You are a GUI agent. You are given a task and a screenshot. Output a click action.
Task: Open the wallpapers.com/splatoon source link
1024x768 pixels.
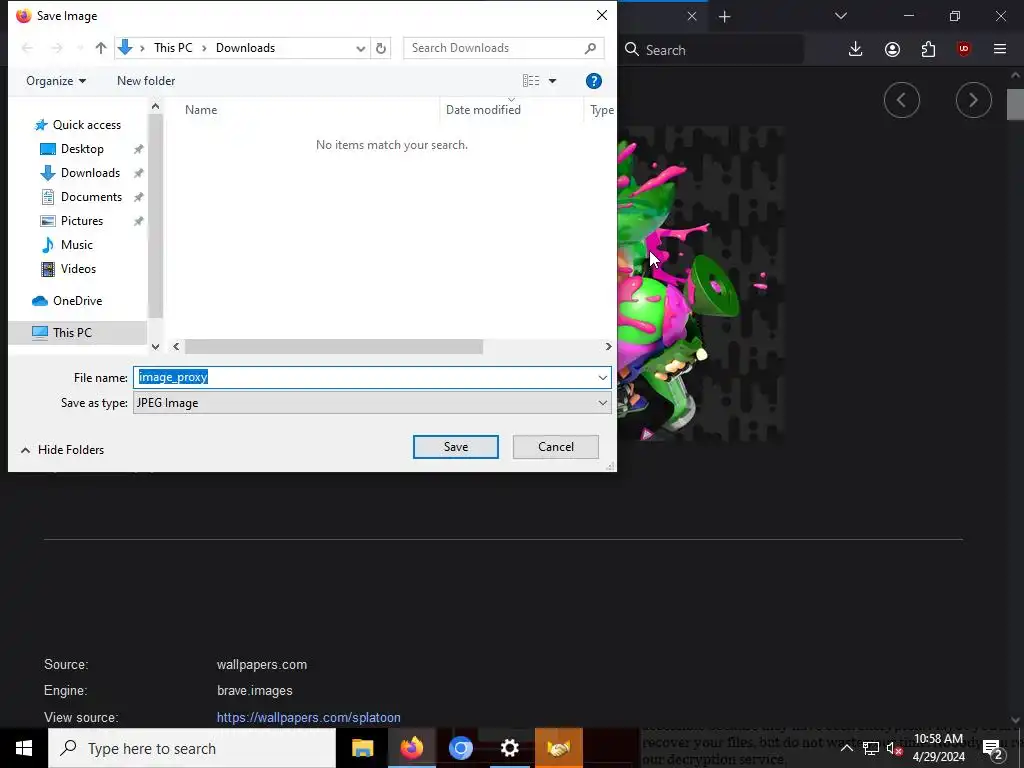point(308,717)
